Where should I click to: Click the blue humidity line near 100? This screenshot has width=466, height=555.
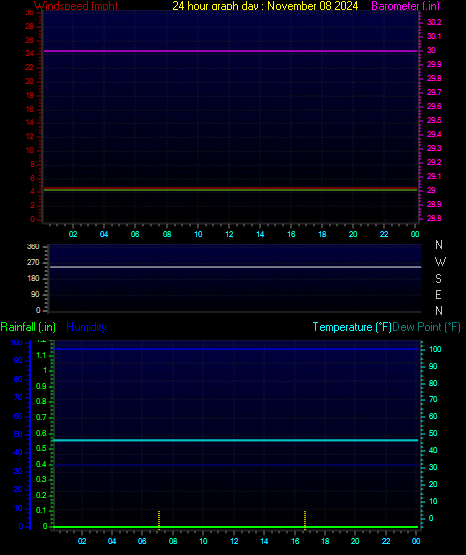[236, 349]
